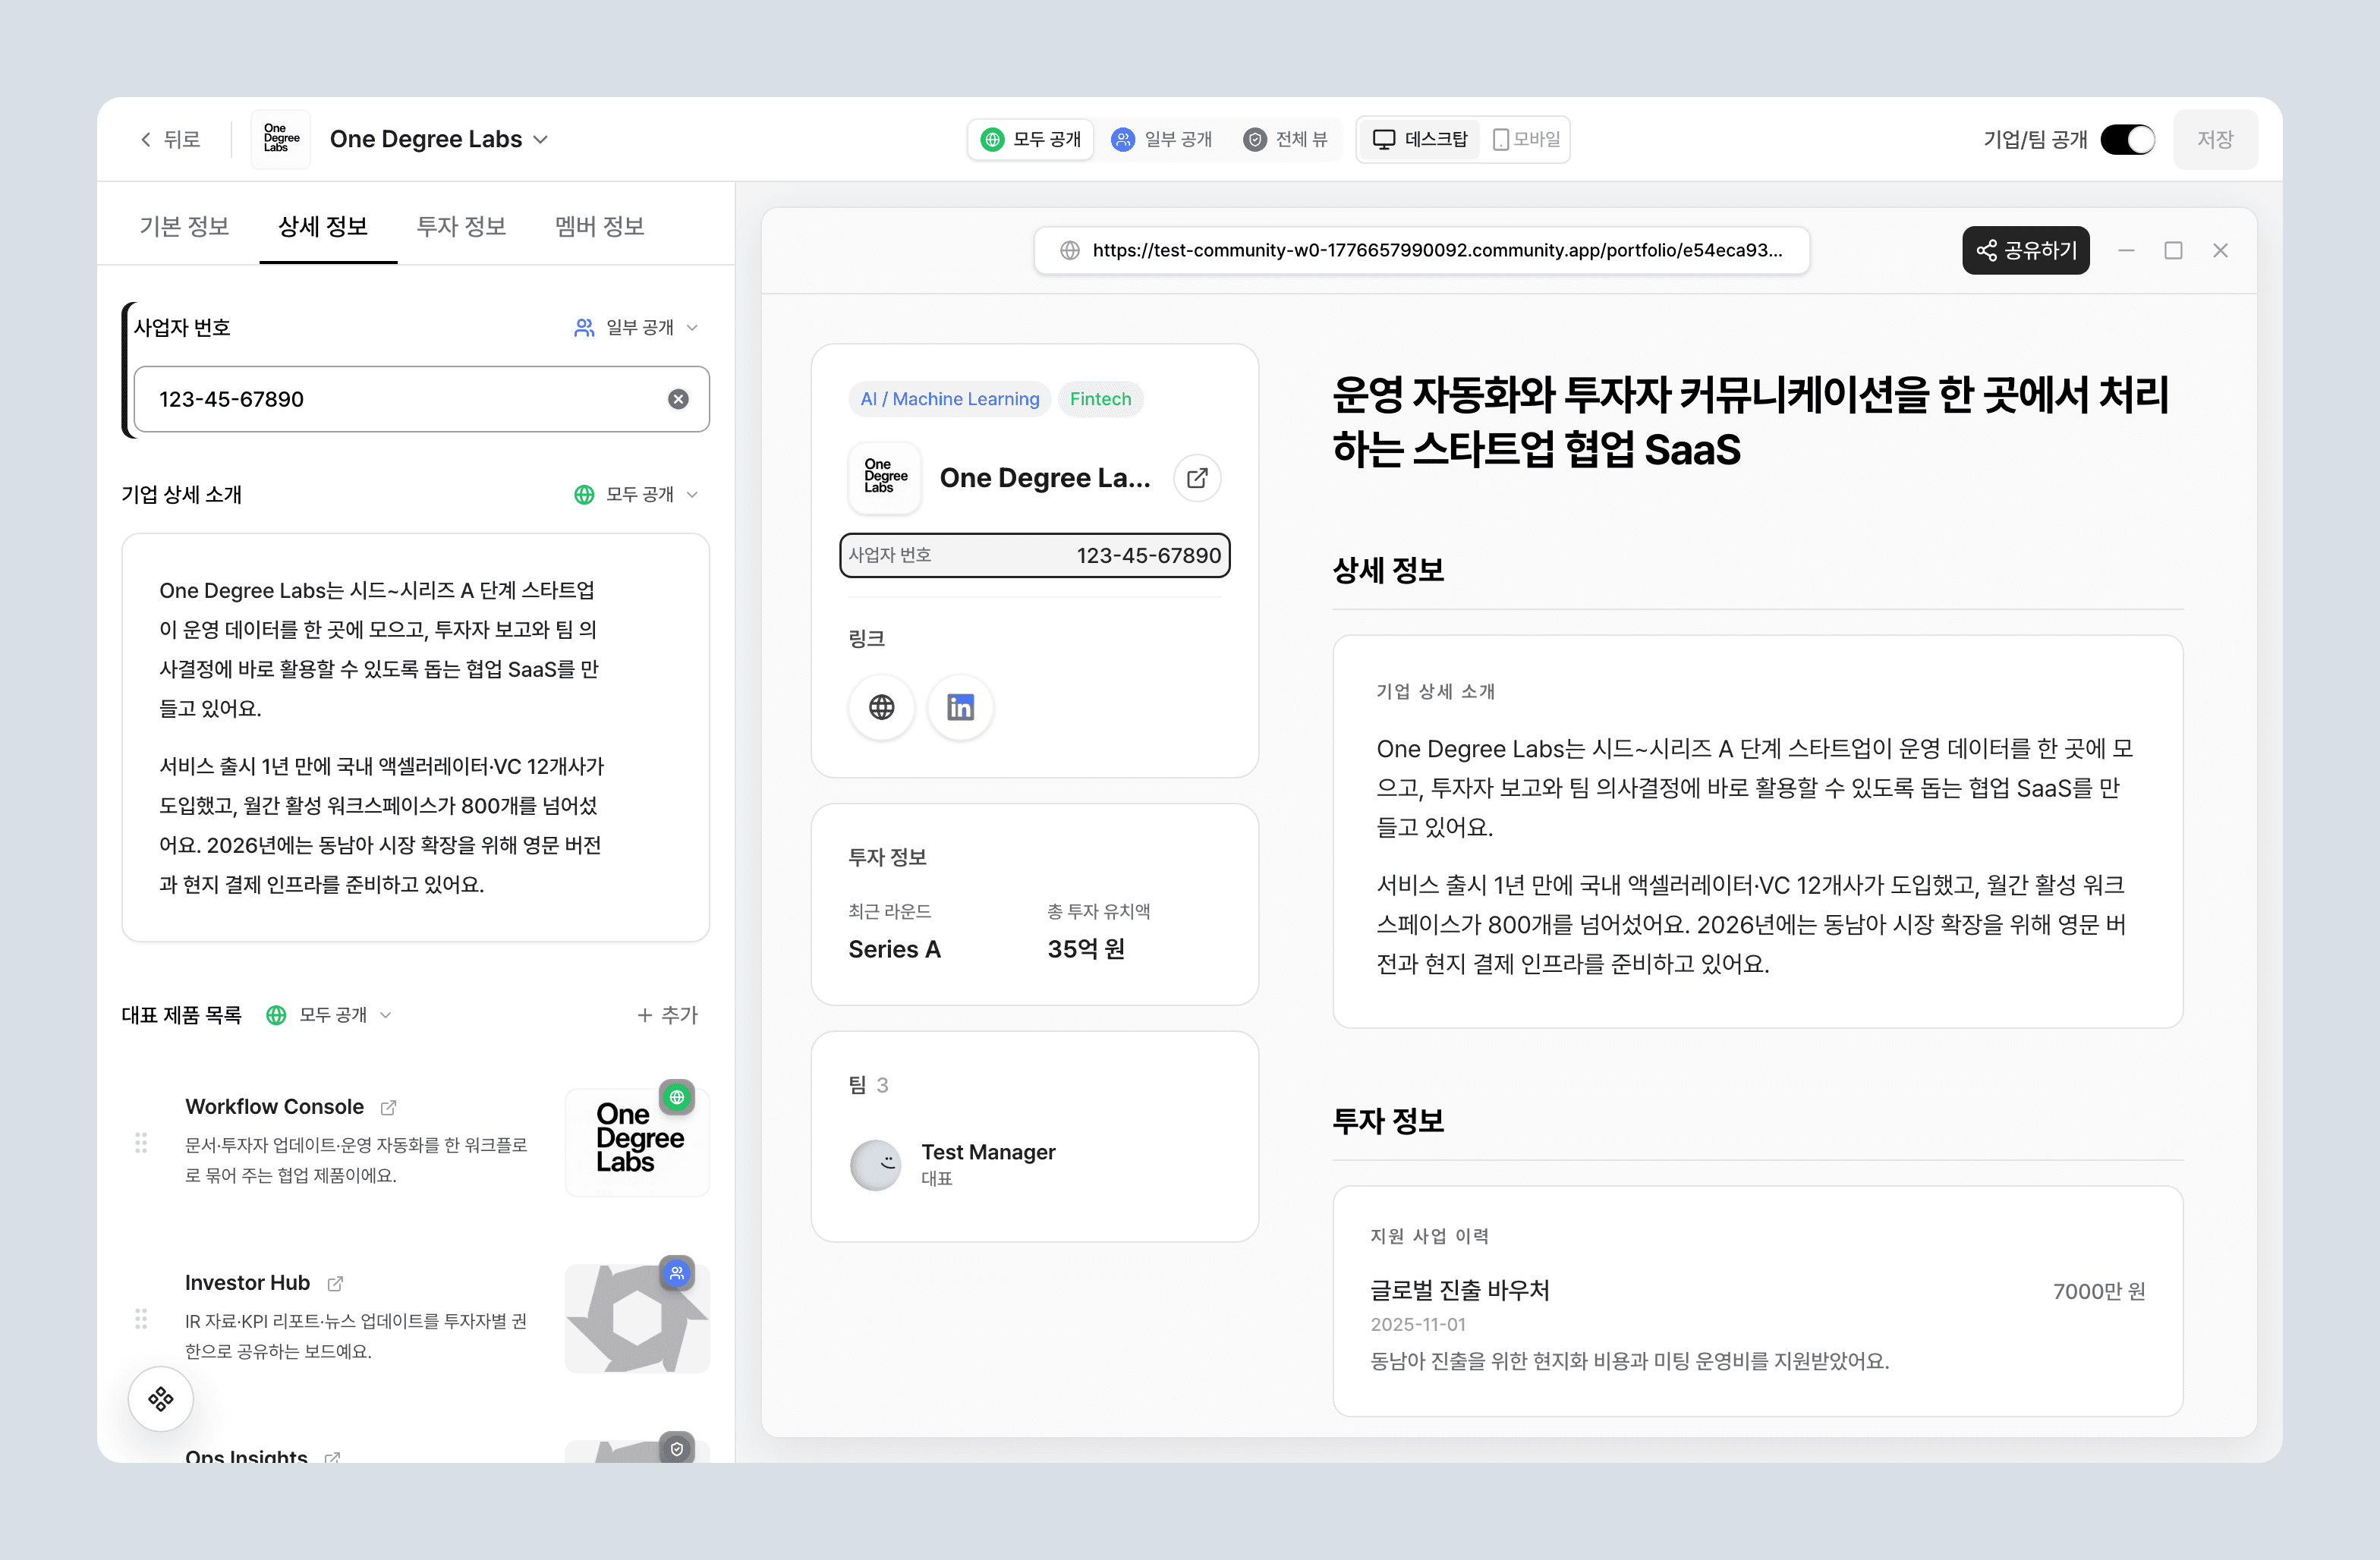Open 대표 제품 목록 visibility dropdown
This screenshot has height=1560, width=2380.
pos(329,1014)
